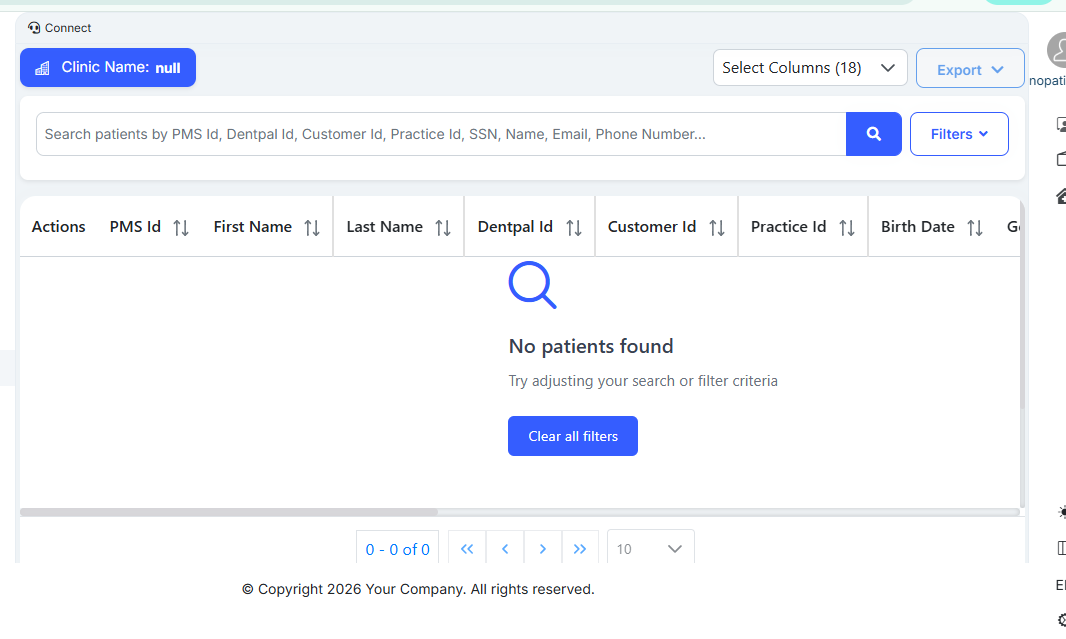Click the Clinic Name badge button
This screenshot has height=639, width=1066.
[108, 68]
